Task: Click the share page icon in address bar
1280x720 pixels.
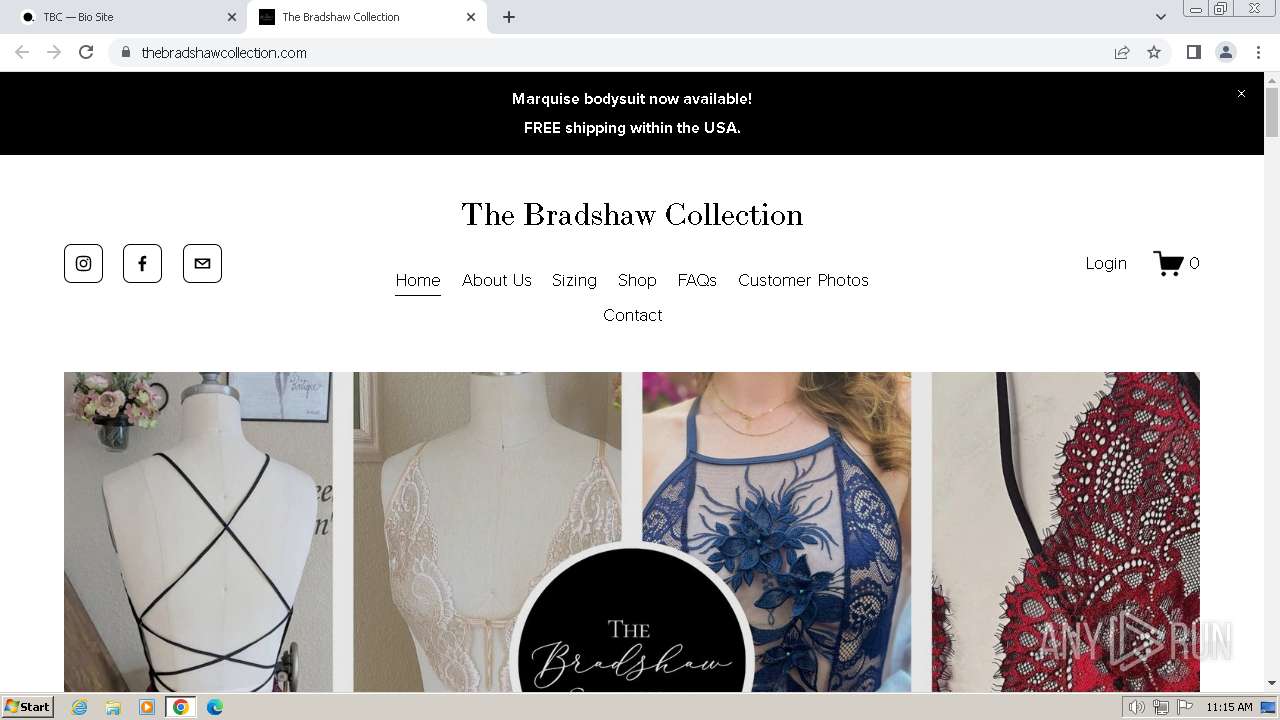Action: point(1122,52)
